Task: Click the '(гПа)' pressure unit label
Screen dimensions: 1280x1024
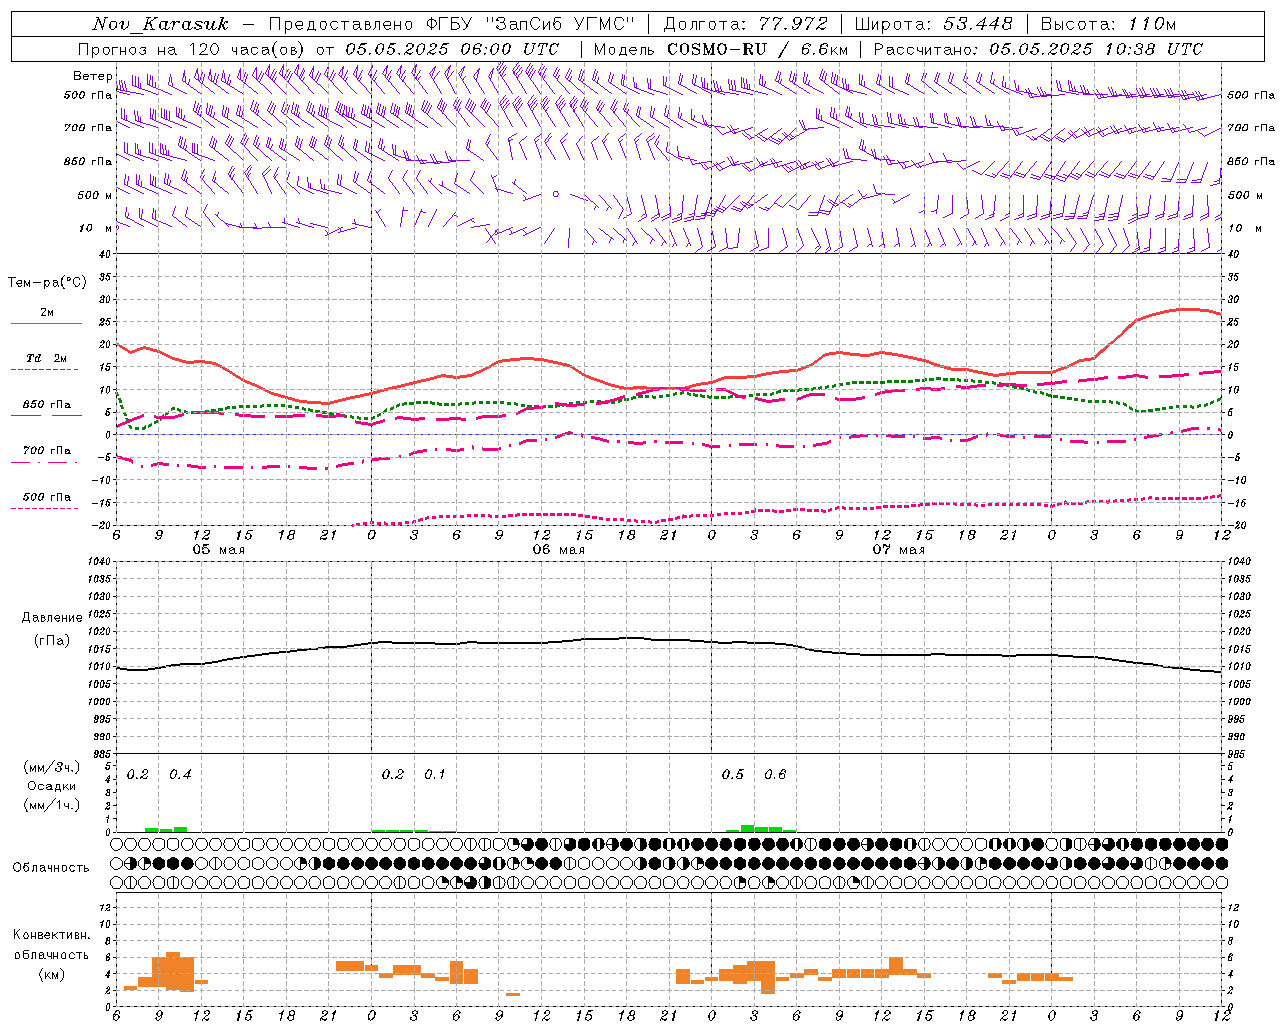Action: (x=52, y=640)
